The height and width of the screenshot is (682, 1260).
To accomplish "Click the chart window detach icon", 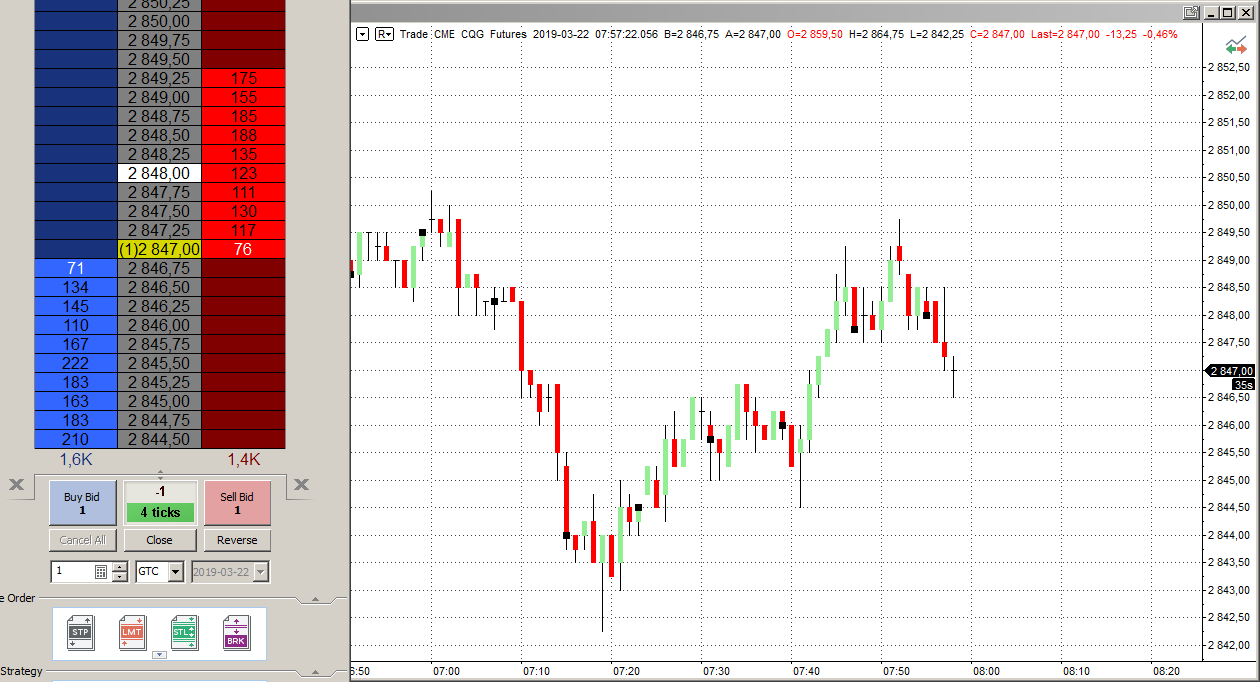I will click(x=1190, y=12).
